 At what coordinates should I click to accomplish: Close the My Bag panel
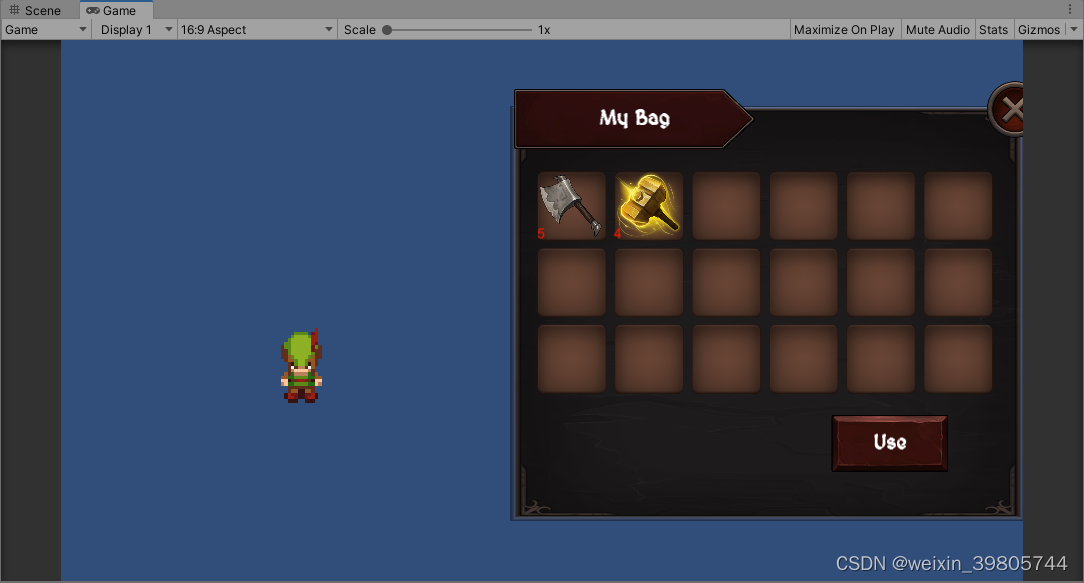point(1007,109)
